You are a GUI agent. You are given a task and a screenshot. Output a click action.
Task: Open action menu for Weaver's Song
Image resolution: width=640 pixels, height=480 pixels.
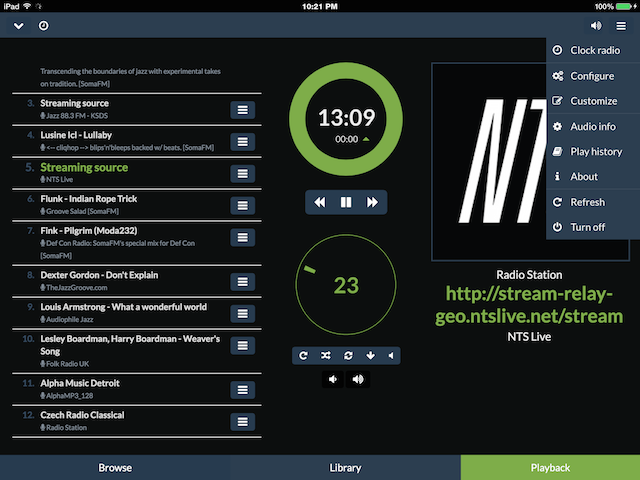click(x=242, y=345)
